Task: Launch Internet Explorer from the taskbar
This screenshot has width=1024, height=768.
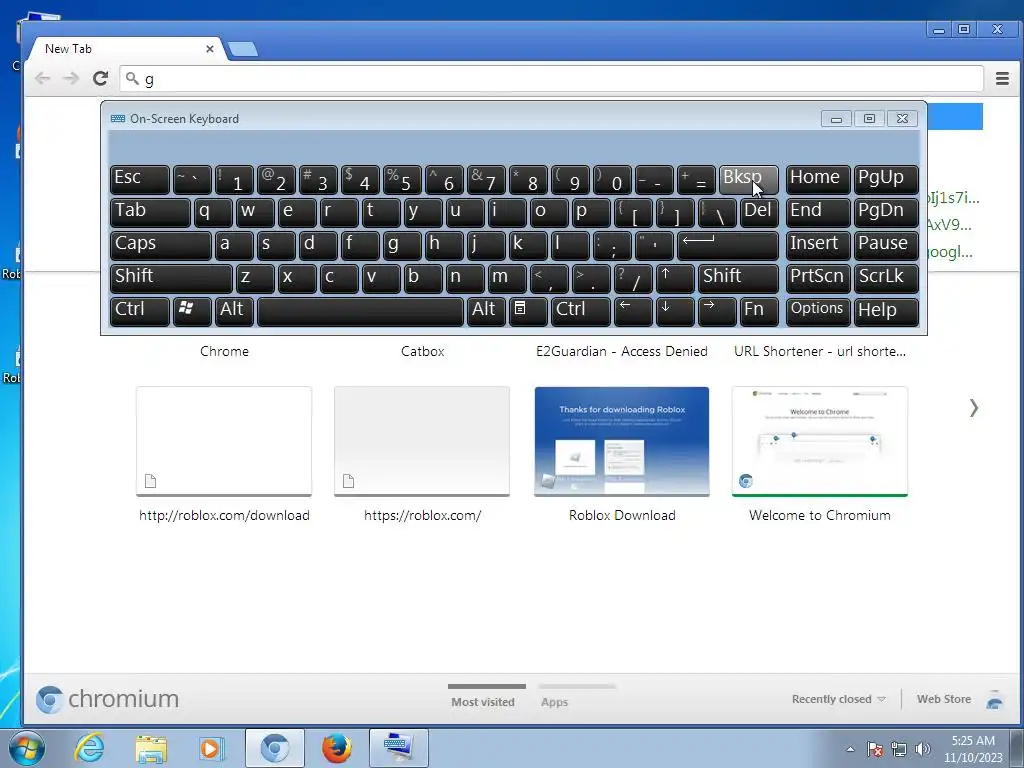Action: click(89, 748)
